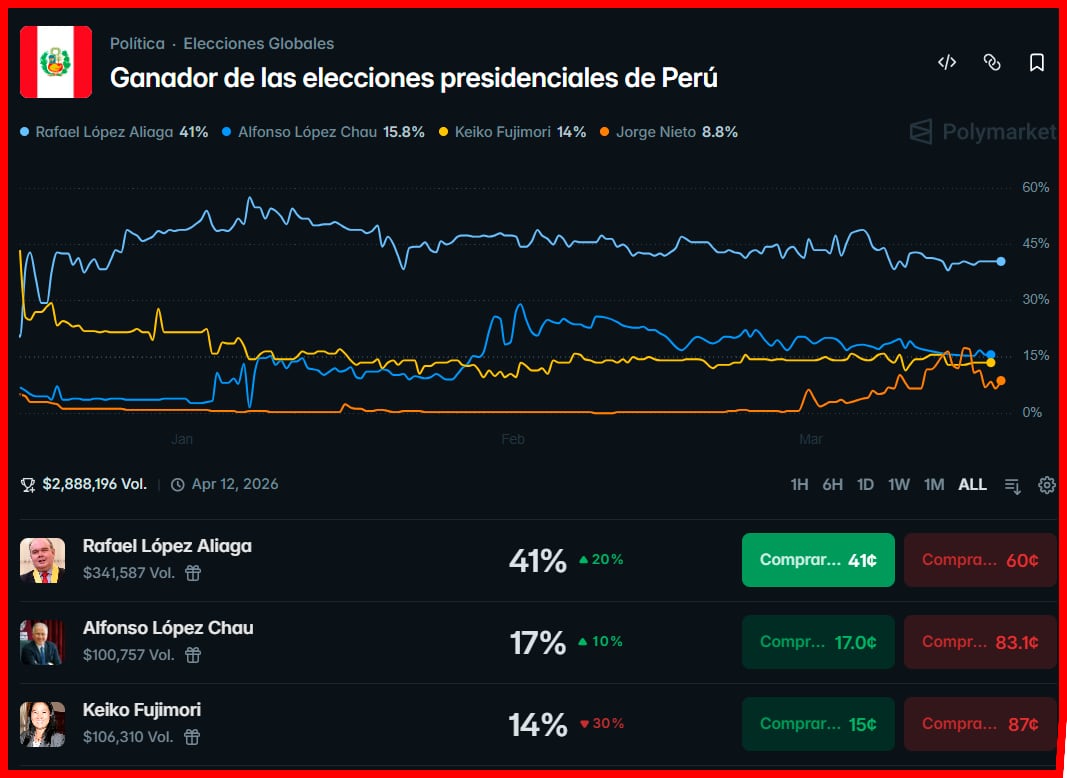Switch chart to 6H range
This screenshot has width=1067, height=778.
832,485
